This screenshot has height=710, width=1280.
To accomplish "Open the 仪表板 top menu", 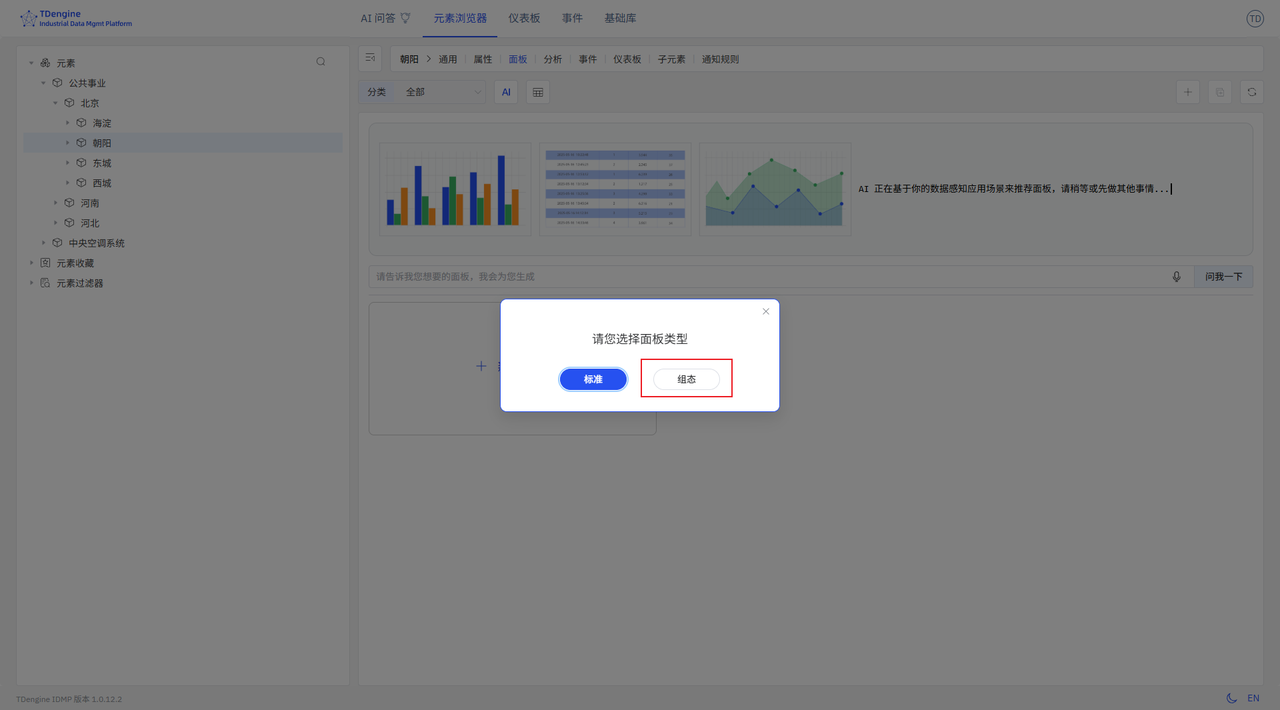I will (x=524, y=18).
